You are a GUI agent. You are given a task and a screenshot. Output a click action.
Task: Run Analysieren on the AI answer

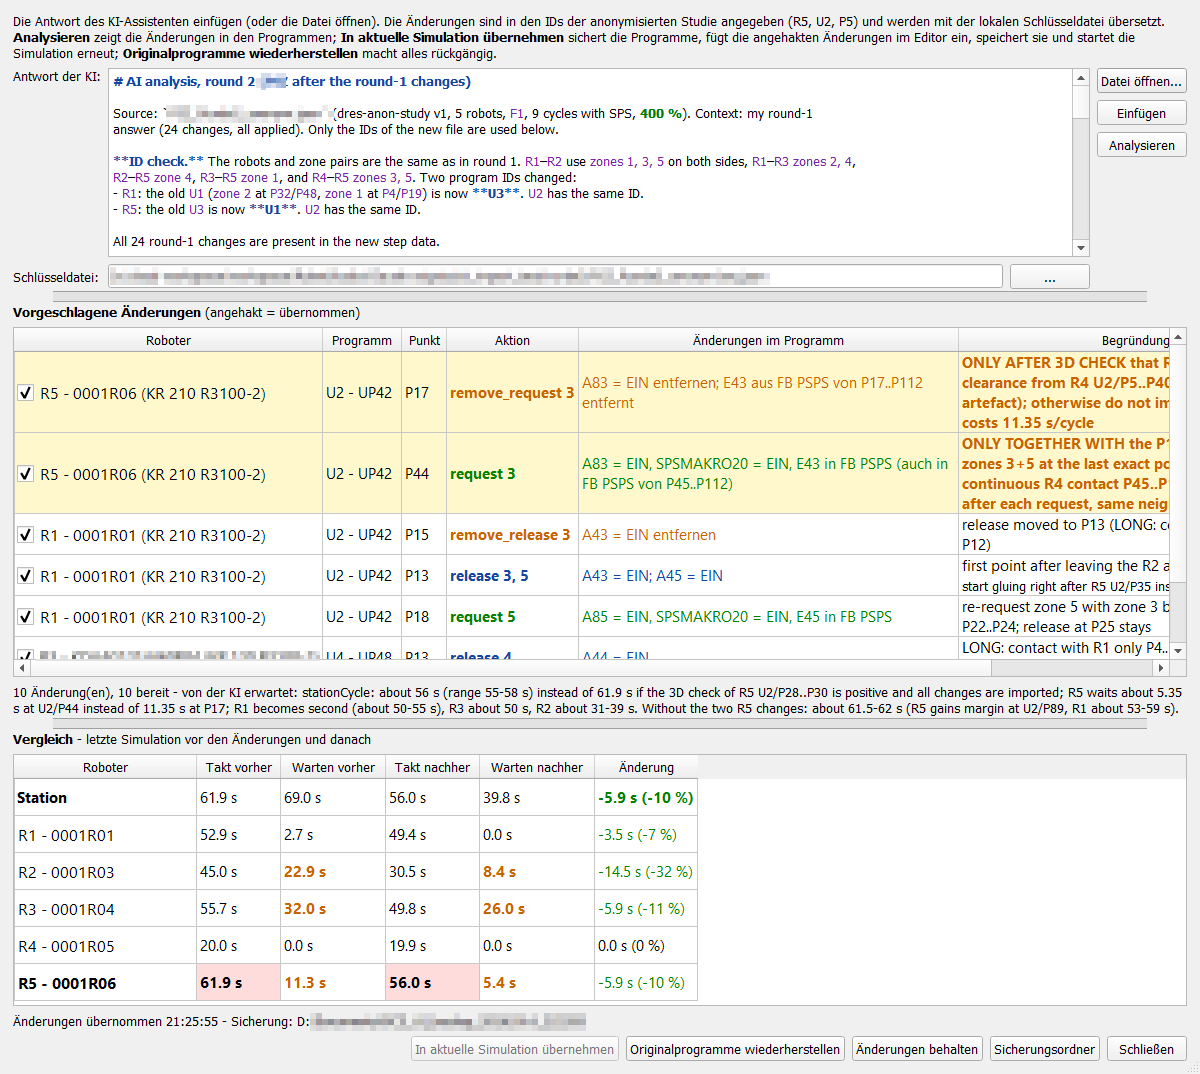click(1141, 146)
